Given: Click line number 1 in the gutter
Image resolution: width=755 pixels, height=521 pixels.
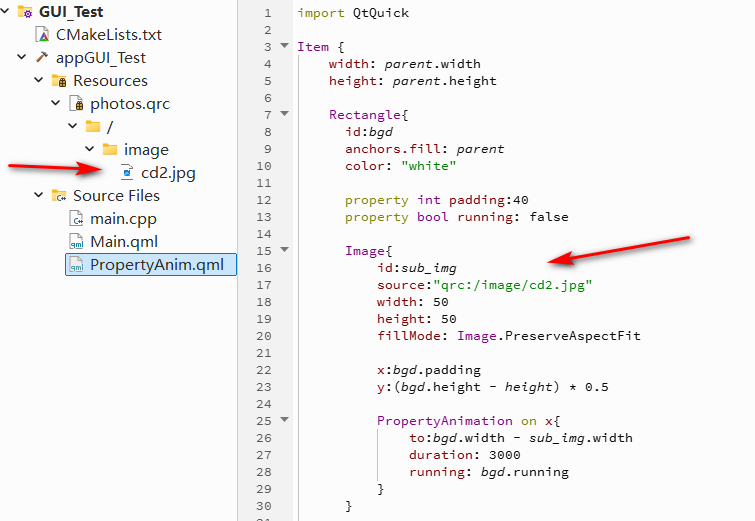Looking at the screenshot, I should pyautogui.click(x=268, y=13).
